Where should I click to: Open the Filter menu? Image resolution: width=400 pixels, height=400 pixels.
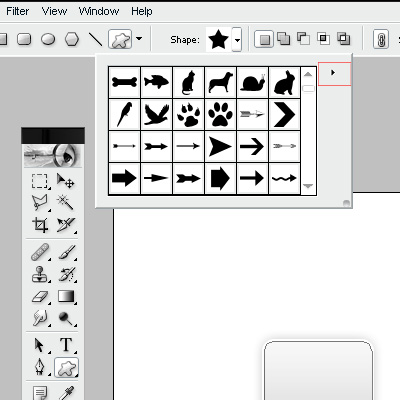point(18,11)
